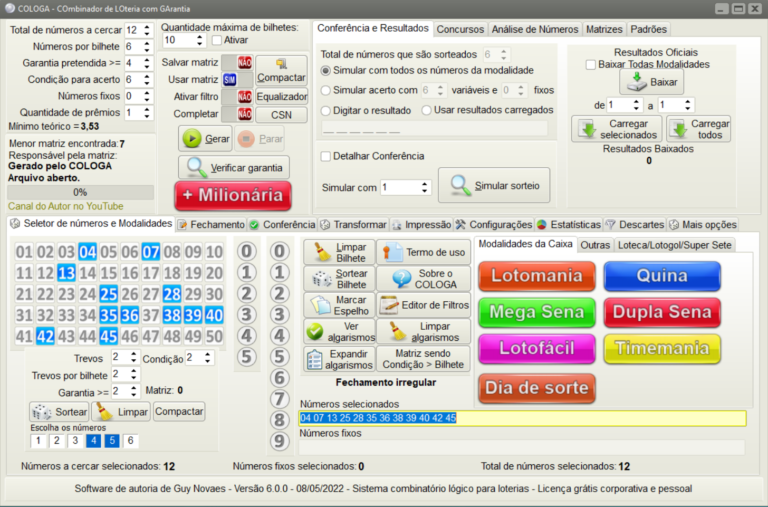Open the Fechamento tab
Screen dimensions: 768x507
tap(212, 224)
